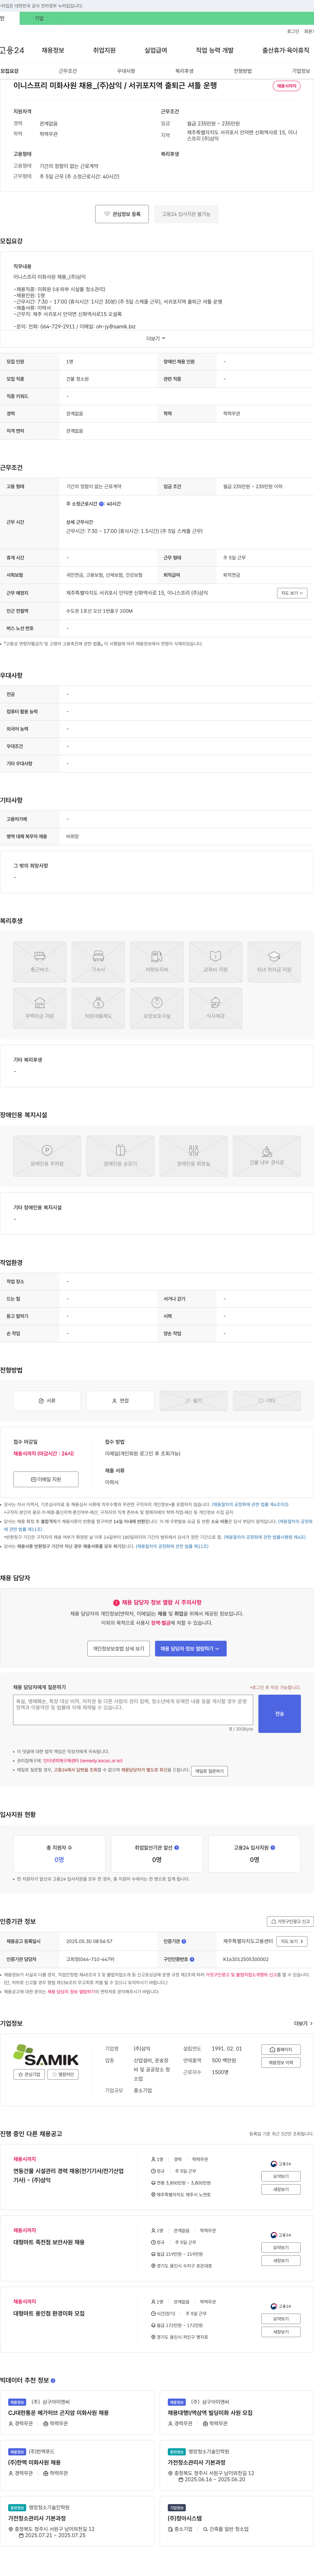314x2576 pixels.
Task: Open the 직업 능력 개발 menu
Action: pos(215,50)
